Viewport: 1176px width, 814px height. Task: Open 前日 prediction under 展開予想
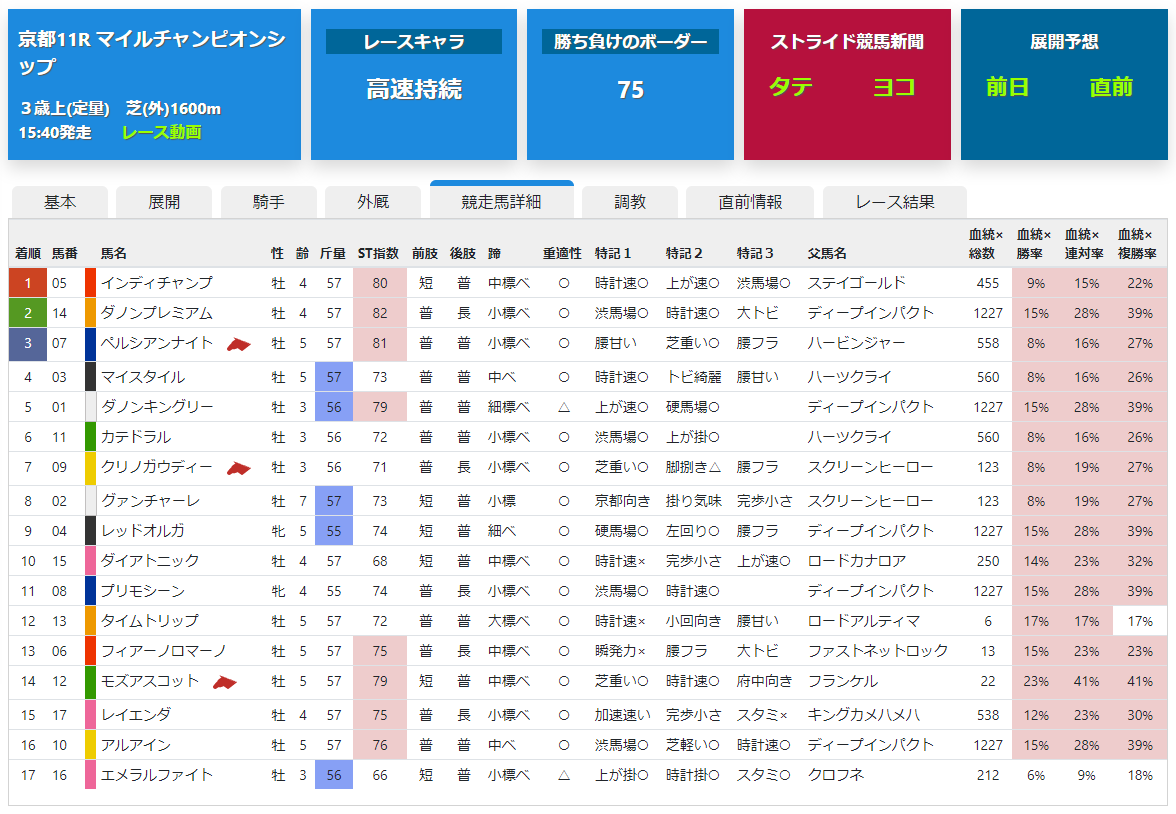(1006, 86)
